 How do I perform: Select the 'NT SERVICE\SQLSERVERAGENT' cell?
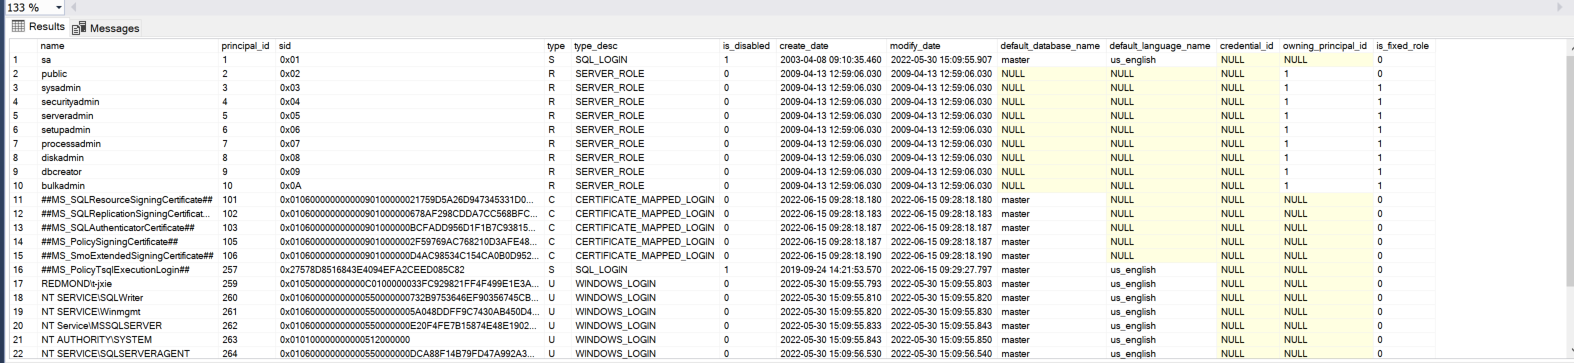tap(128, 354)
